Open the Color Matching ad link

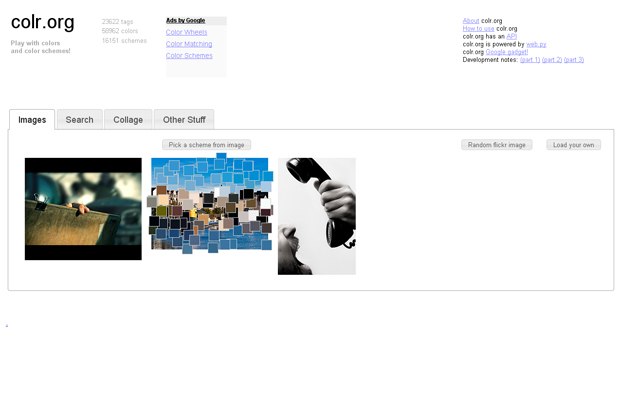click(189, 44)
